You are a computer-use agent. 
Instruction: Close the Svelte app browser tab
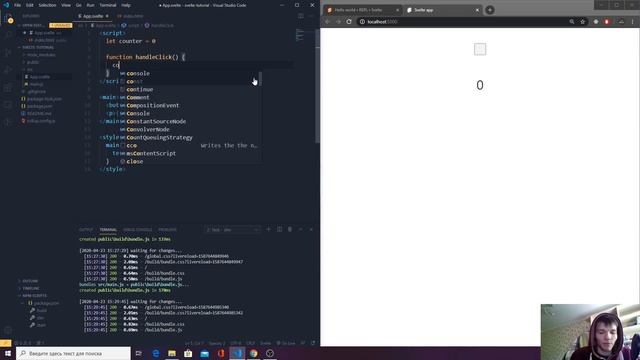tap(477, 10)
